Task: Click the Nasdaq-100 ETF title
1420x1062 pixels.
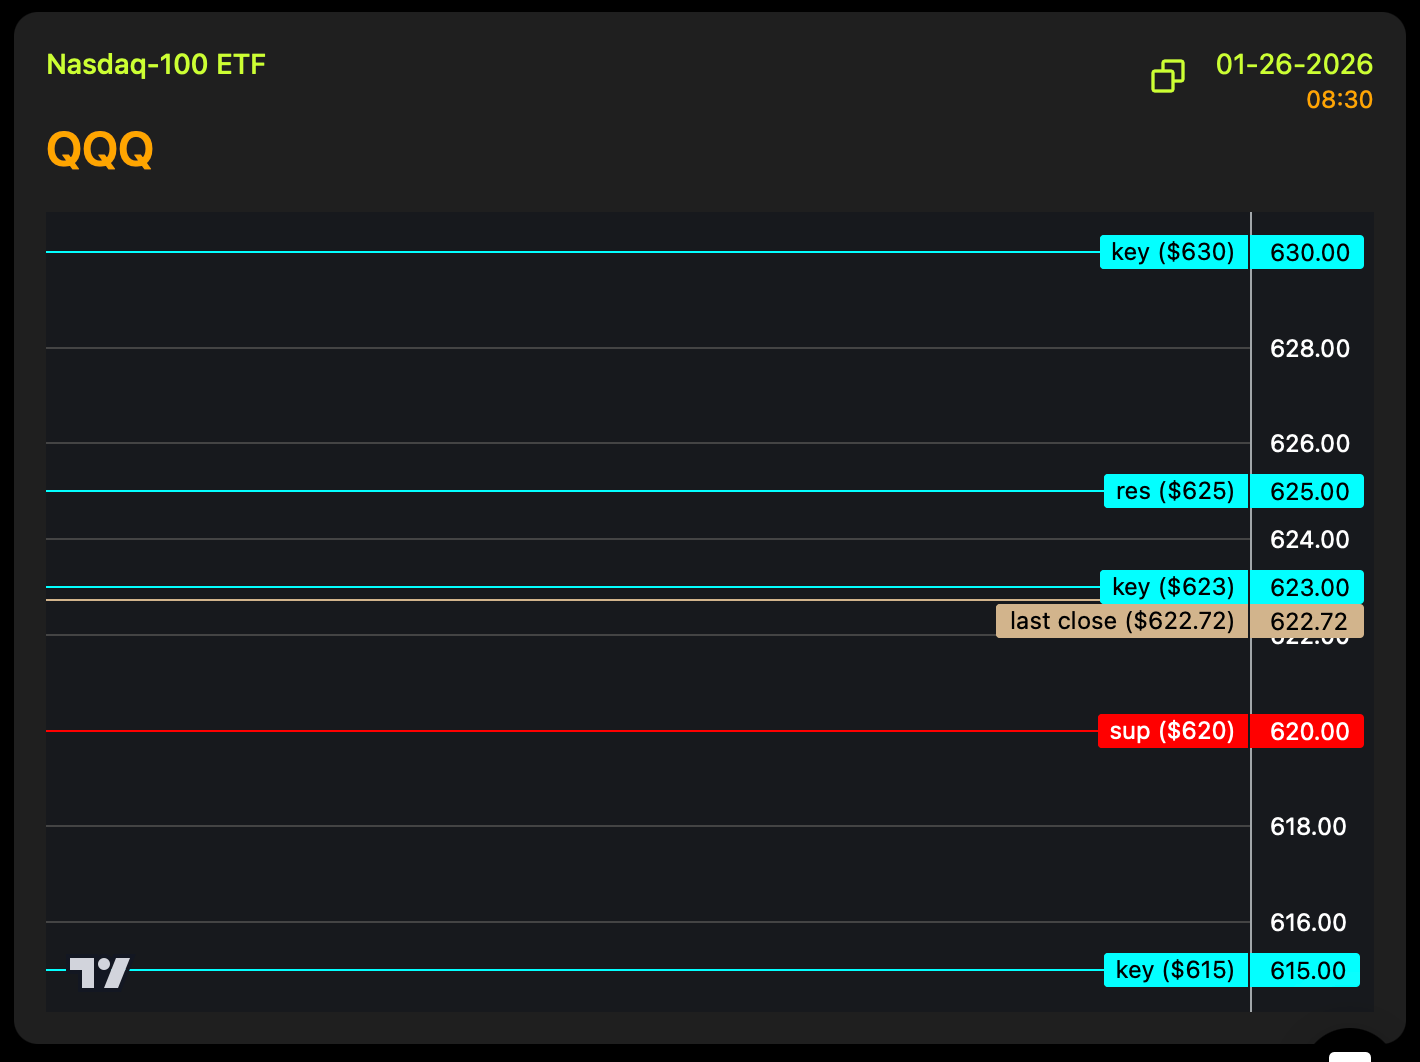Action: pyautogui.click(x=156, y=65)
